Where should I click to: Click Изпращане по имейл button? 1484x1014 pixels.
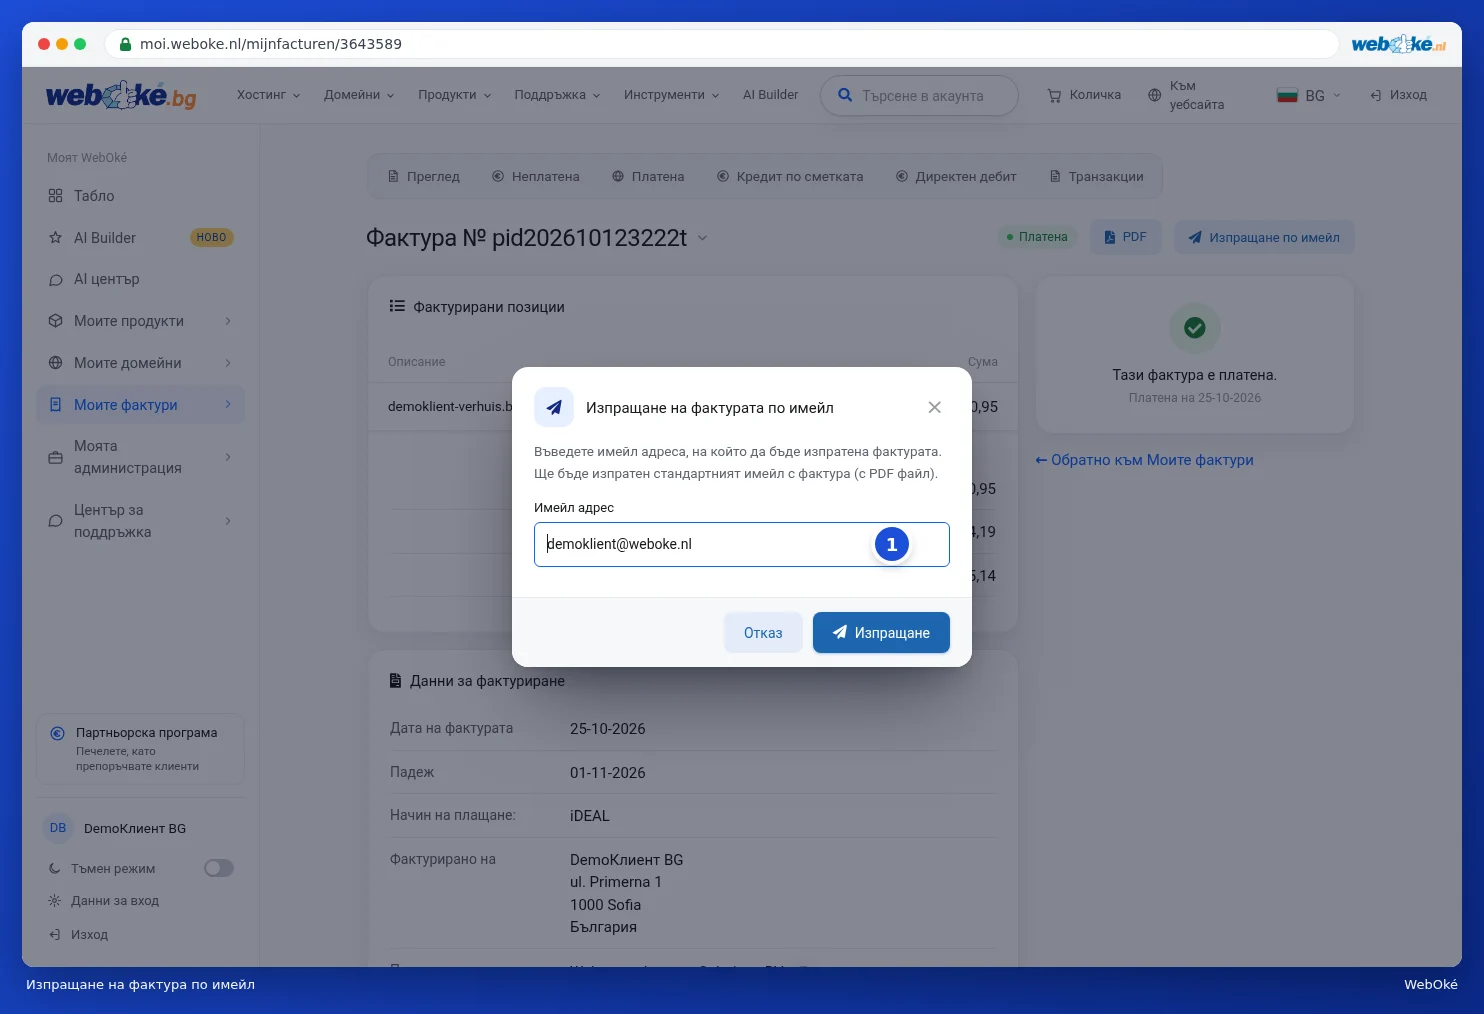click(1264, 237)
